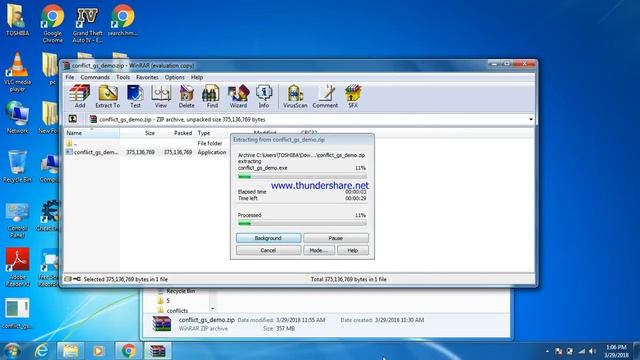
Task: Open the media player taskbar icon
Action: point(99,351)
